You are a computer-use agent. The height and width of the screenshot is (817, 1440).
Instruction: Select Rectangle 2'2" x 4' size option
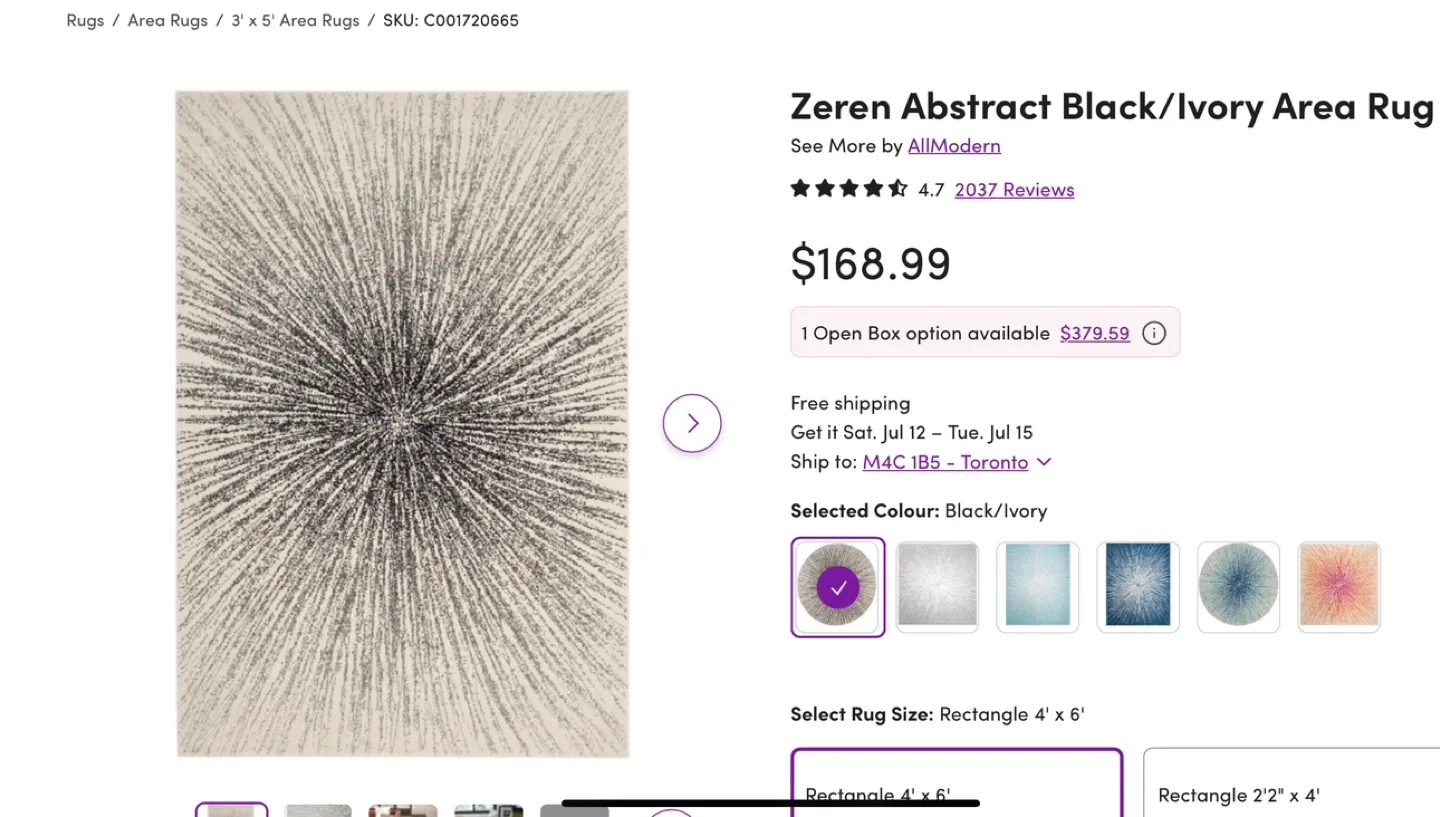coord(1292,782)
